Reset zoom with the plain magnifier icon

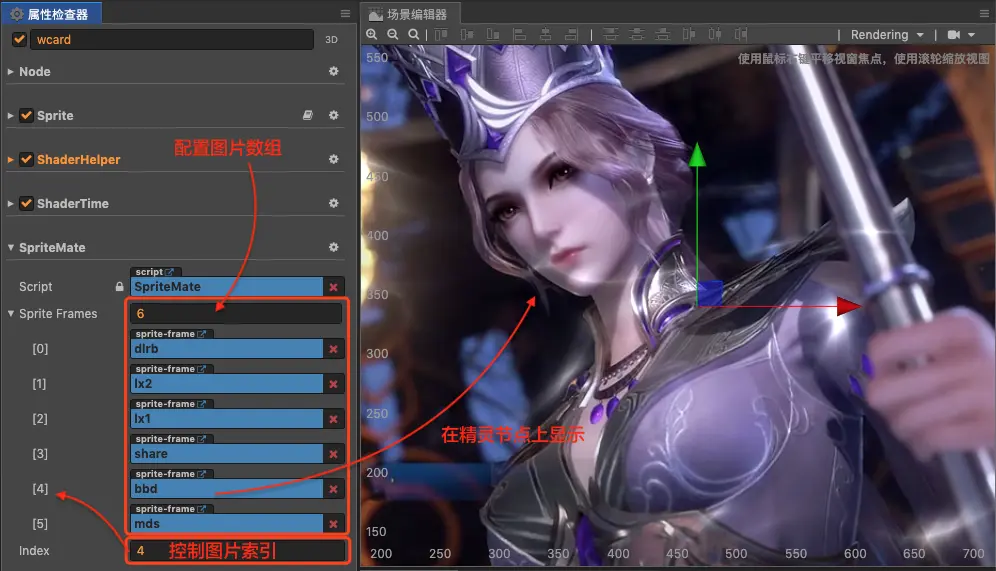point(414,34)
